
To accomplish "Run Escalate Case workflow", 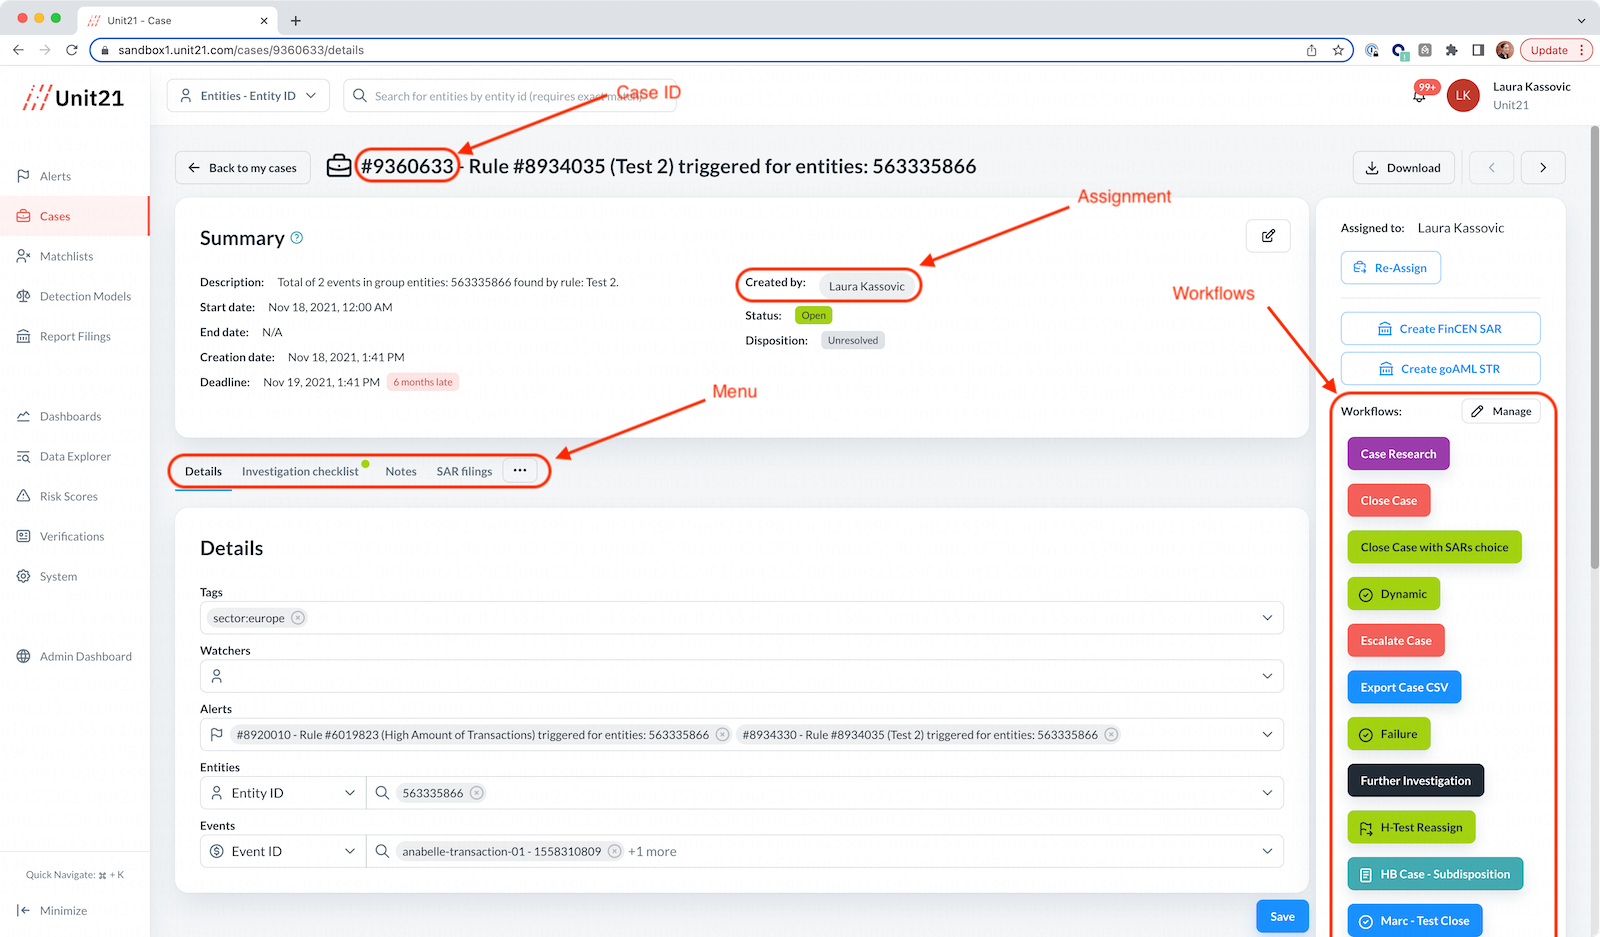I will (x=1396, y=641).
